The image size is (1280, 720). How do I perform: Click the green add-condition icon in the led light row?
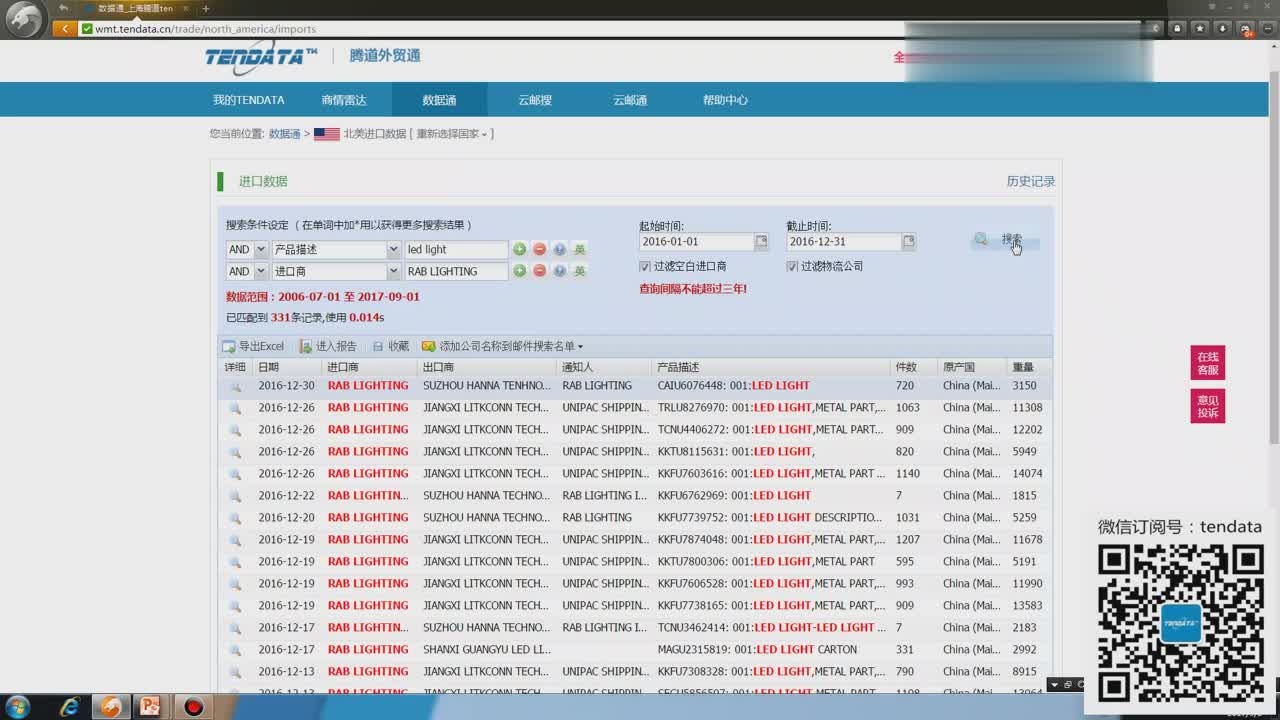click(x=519, y=249)
